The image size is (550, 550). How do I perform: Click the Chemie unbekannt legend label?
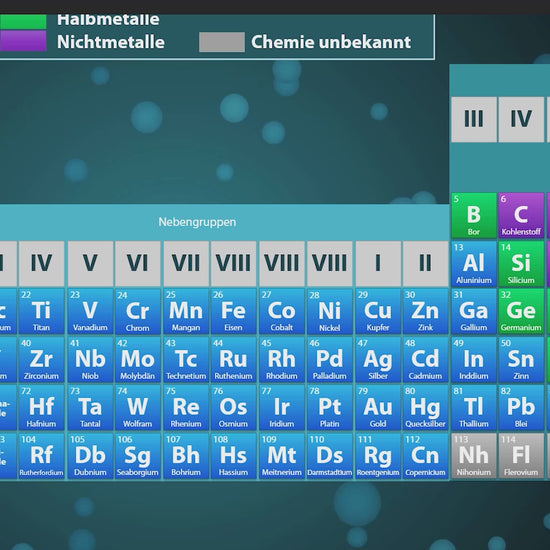point(331,42)
